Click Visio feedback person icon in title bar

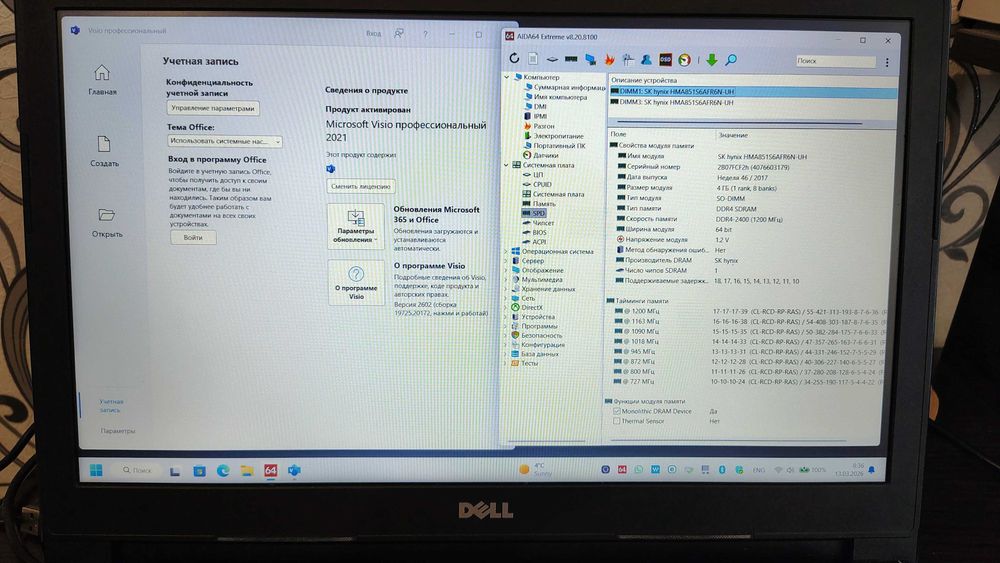pyautogui.click(x=399, y=33)
